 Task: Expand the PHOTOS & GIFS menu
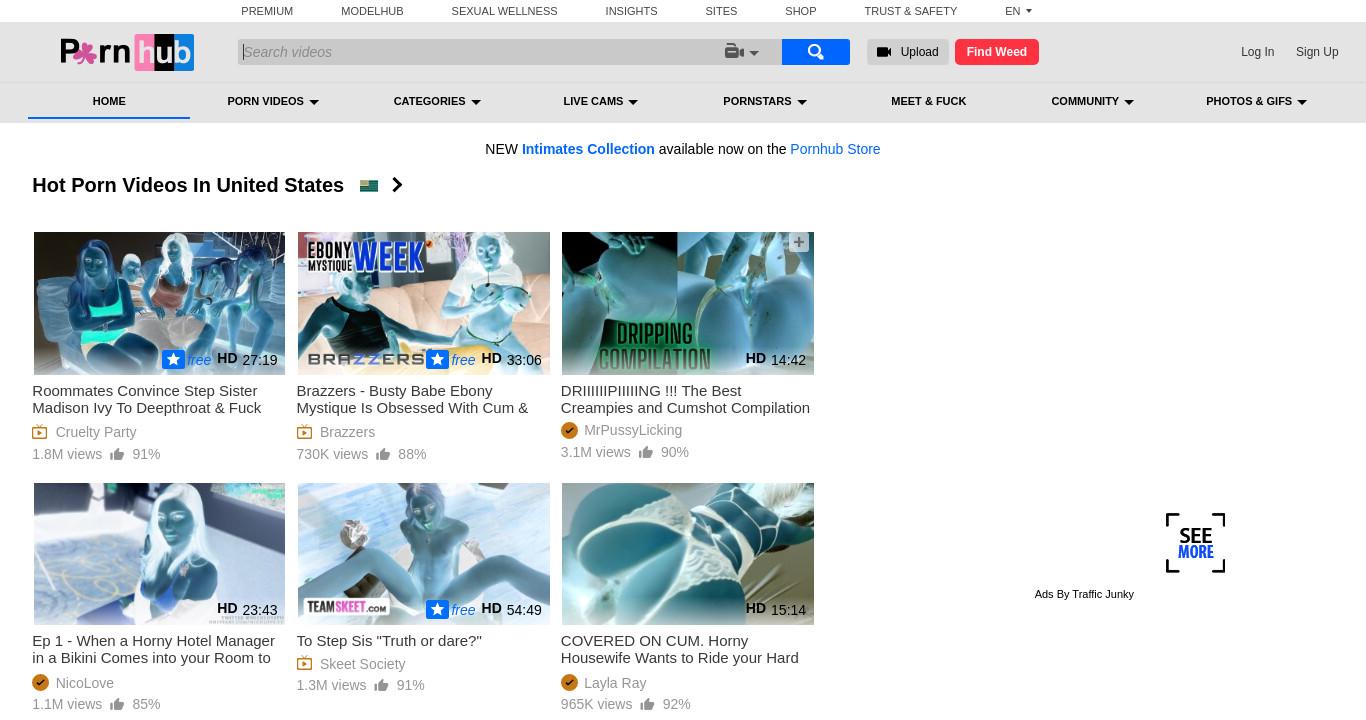coord(1256,101)
